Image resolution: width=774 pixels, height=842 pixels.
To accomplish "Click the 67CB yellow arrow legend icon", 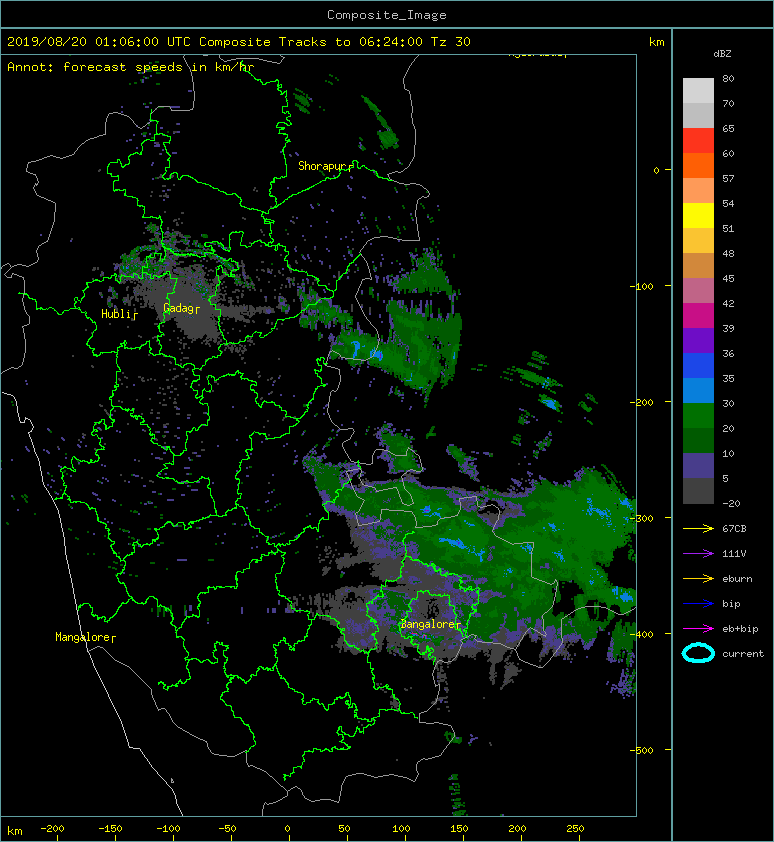I will [698, 528].
